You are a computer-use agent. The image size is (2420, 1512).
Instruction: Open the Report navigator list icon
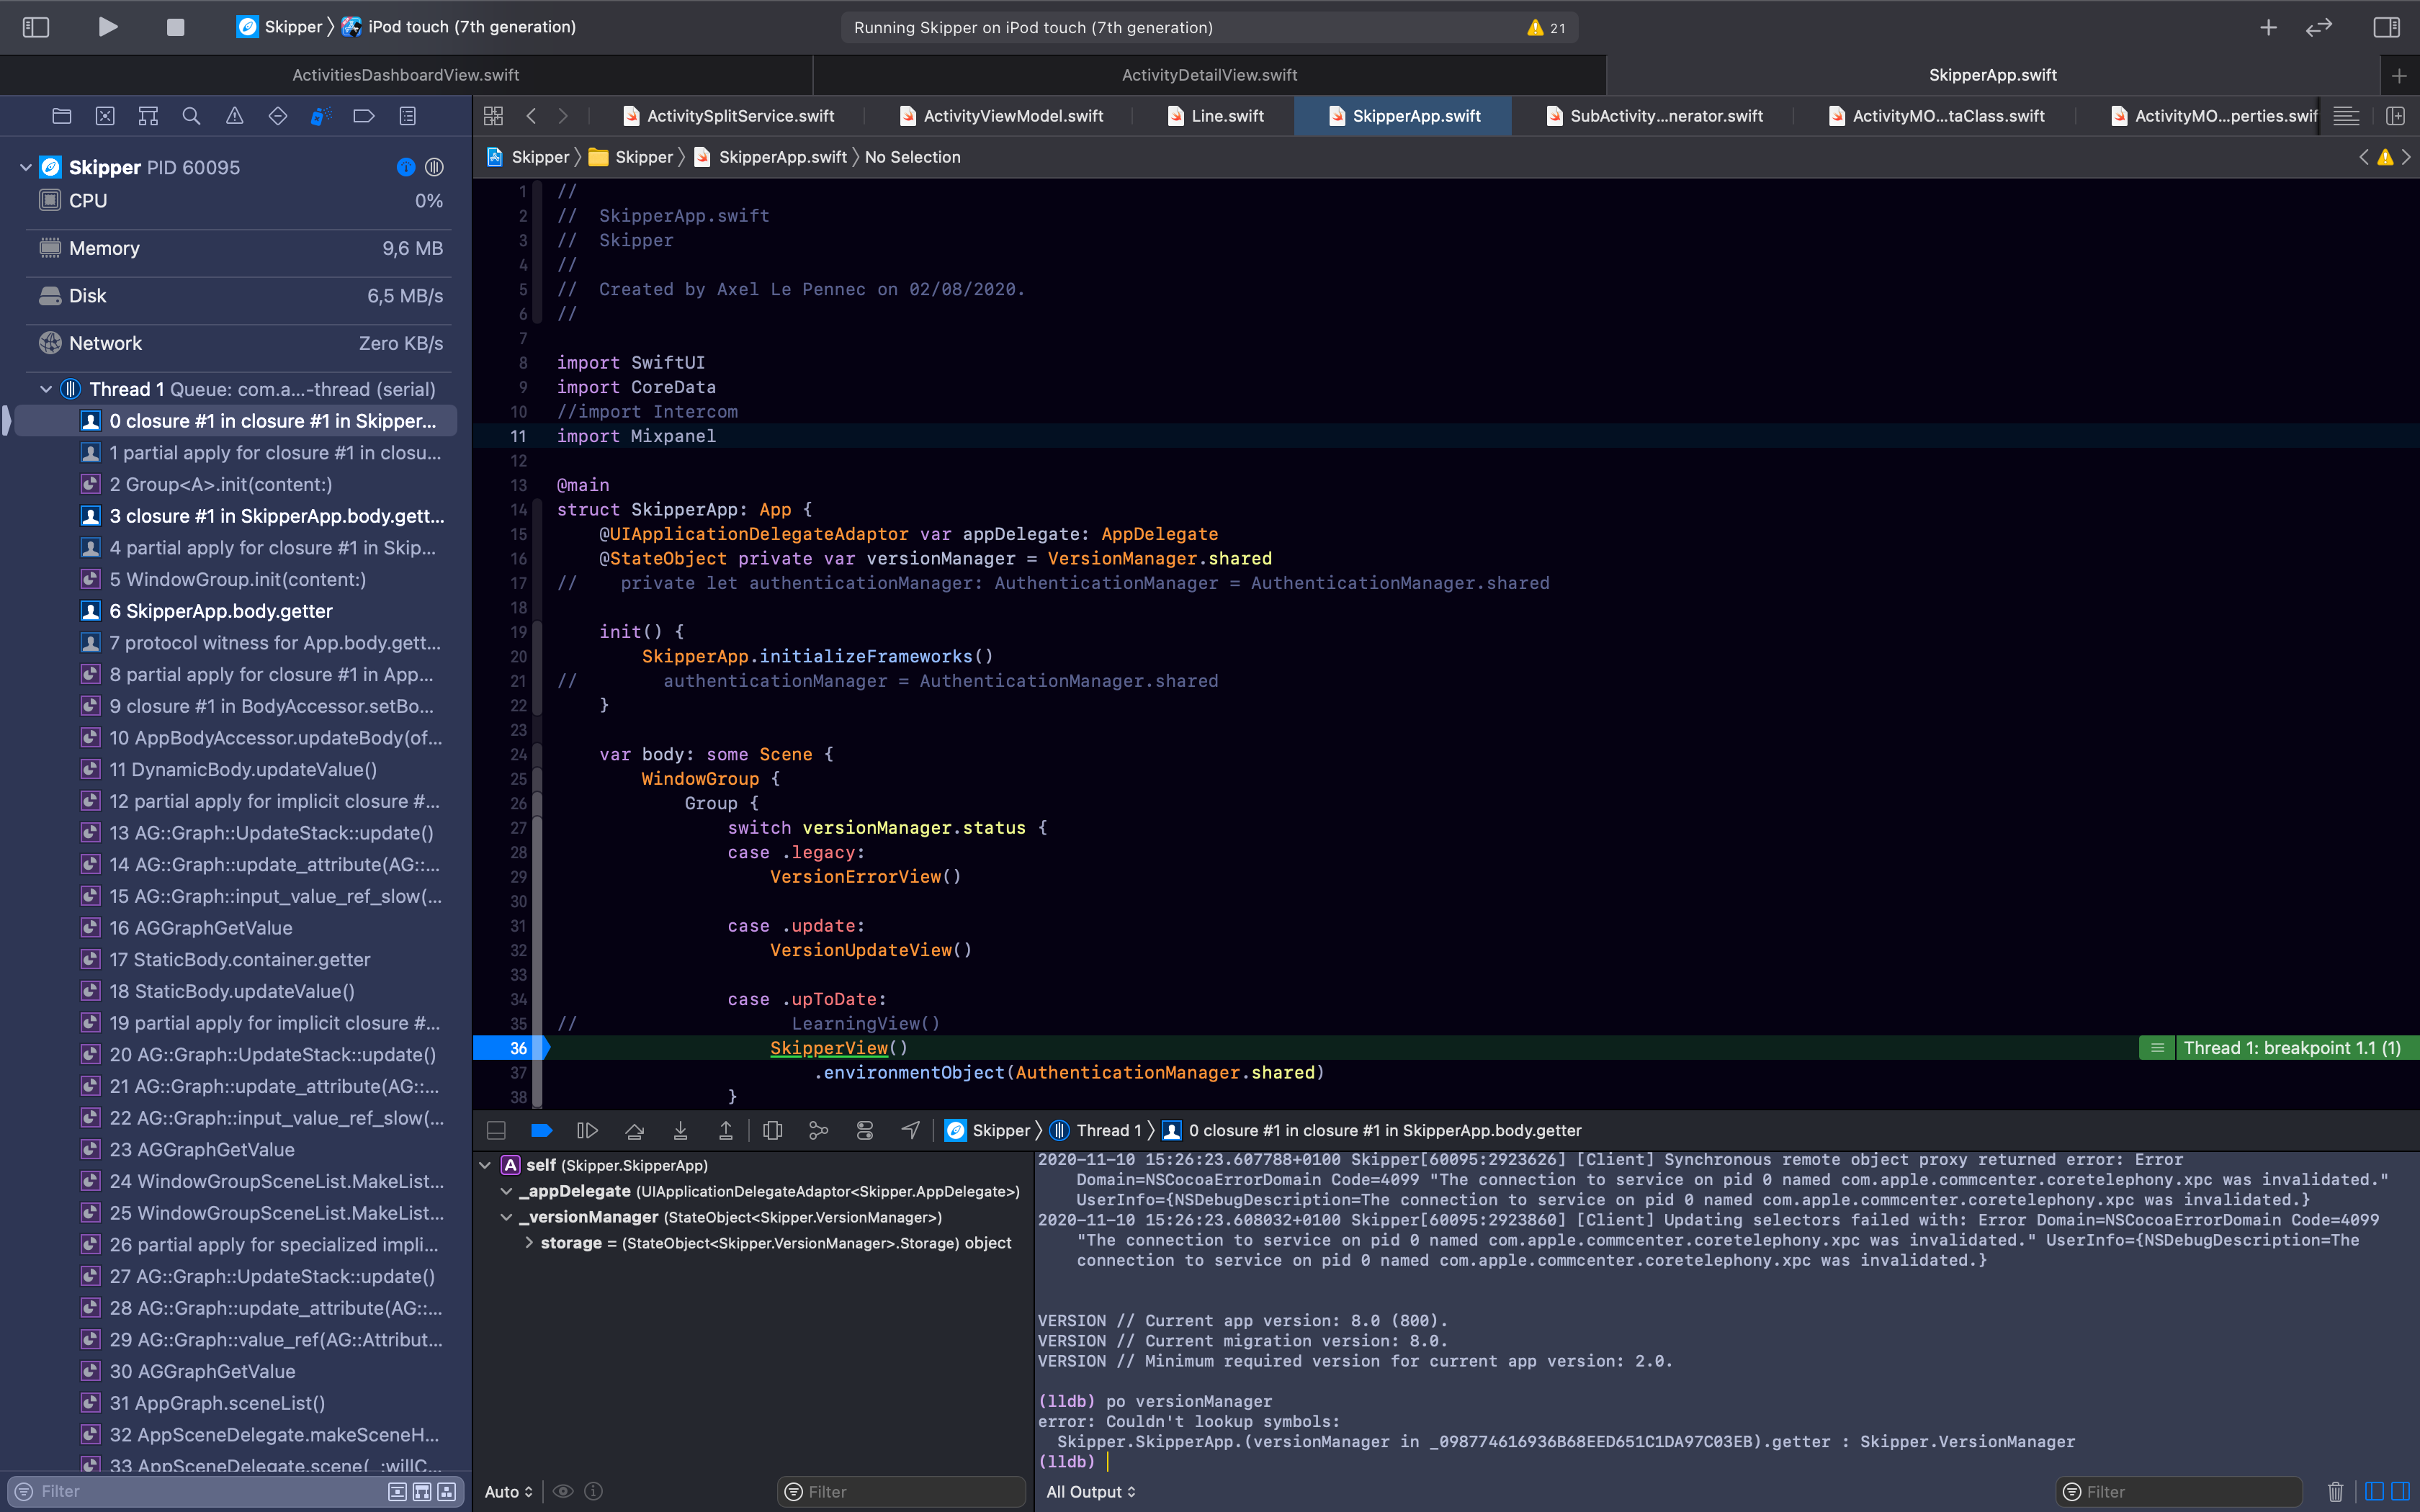407,116
